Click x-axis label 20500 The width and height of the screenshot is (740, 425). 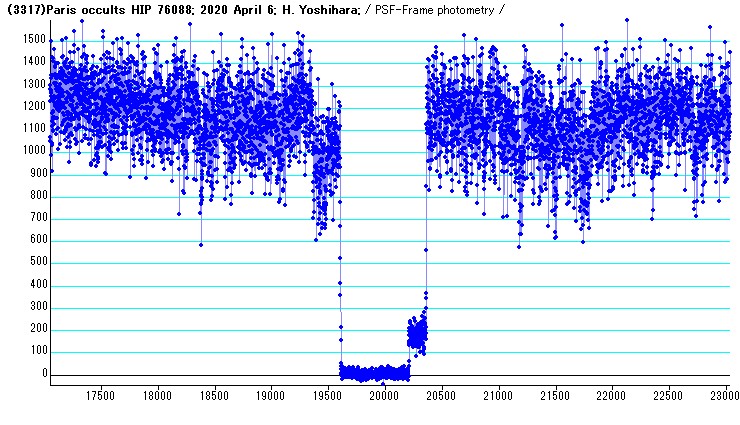pyautogui.click(x=441, y=395)
